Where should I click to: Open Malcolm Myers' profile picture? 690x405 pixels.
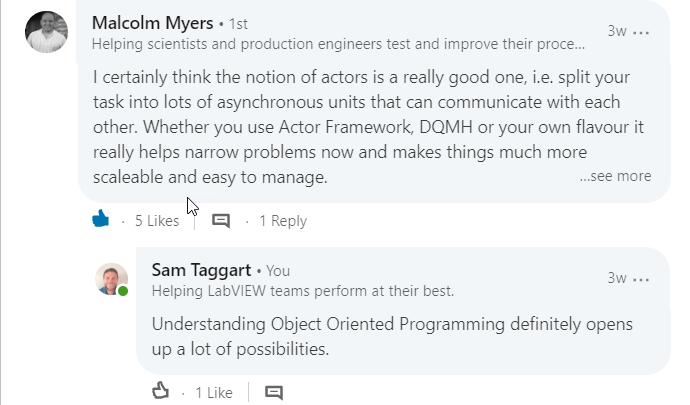coord(47,32)
